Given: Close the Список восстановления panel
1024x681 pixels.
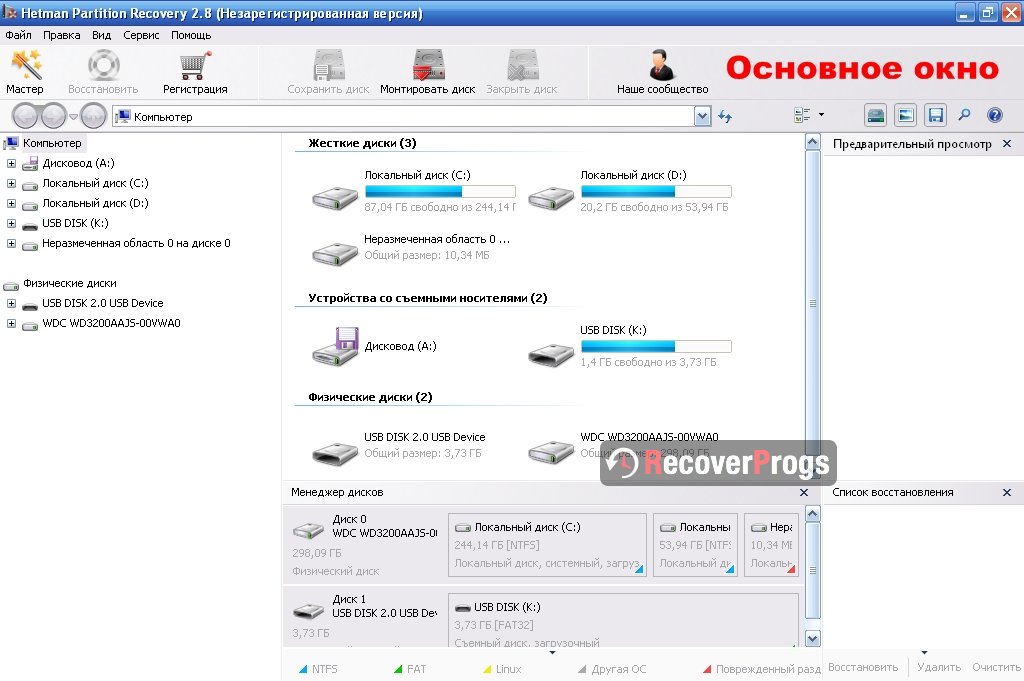Looking at the screenshot, I should click(1007, 492).
